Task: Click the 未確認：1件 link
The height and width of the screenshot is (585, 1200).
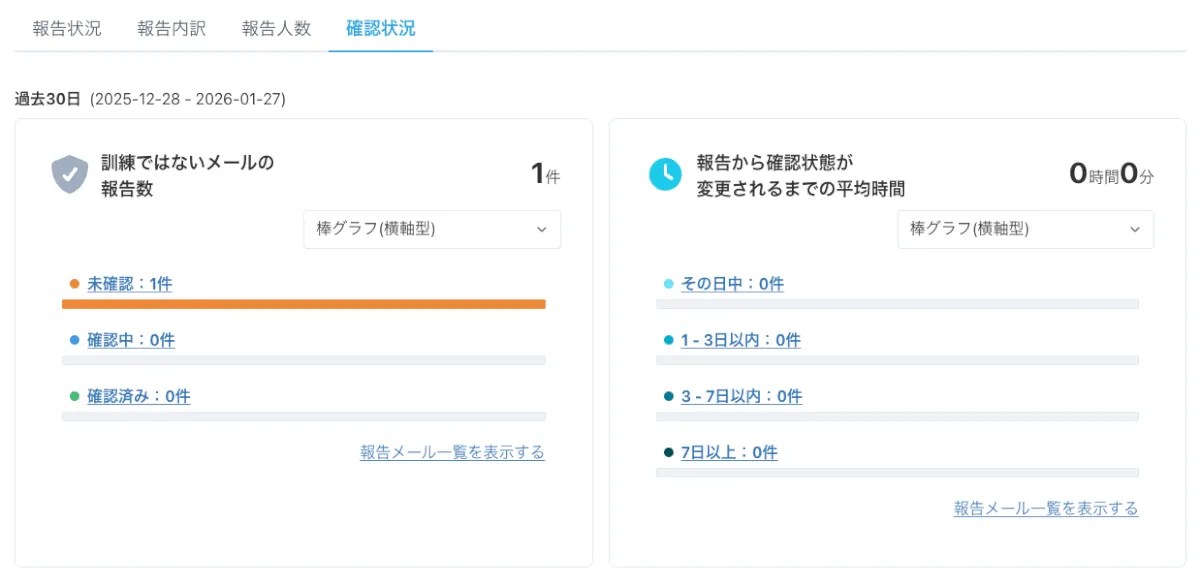Action: pyautogui.click(x=130, y=284)
